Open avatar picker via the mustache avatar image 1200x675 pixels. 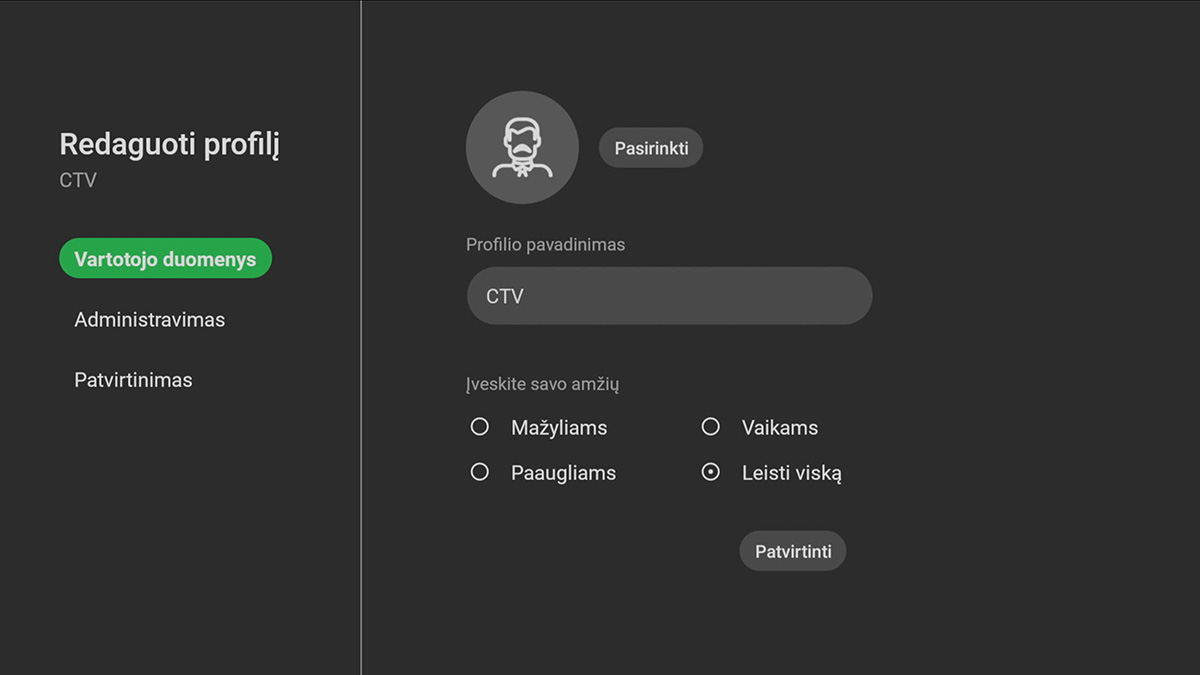point(522,147)
